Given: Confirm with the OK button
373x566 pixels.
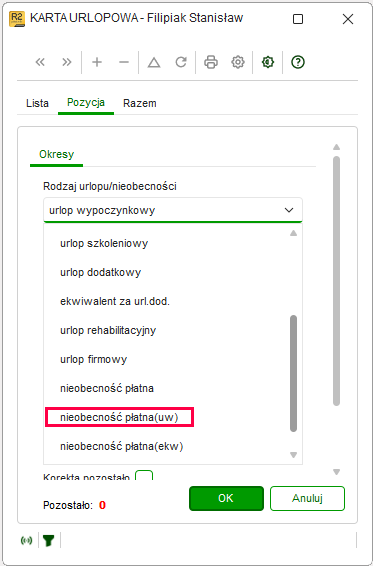Looking at the screenshot, I should [x=226, y=498].
